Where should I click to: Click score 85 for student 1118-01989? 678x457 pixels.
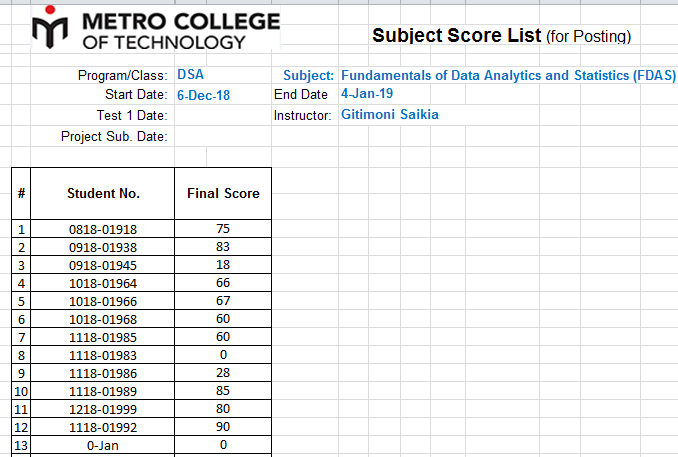coord(223,391)
